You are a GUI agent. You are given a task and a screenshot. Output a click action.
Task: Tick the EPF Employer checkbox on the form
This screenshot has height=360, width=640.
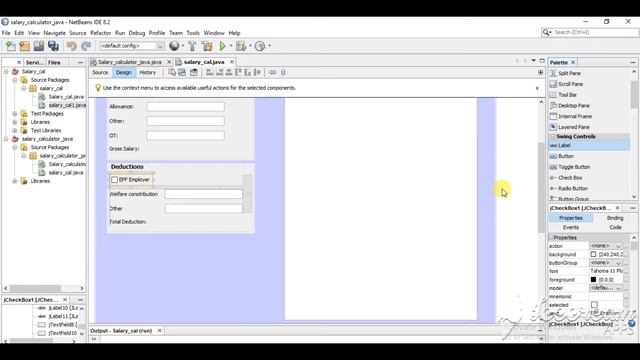pyautogui.click(x=115, y=180)
